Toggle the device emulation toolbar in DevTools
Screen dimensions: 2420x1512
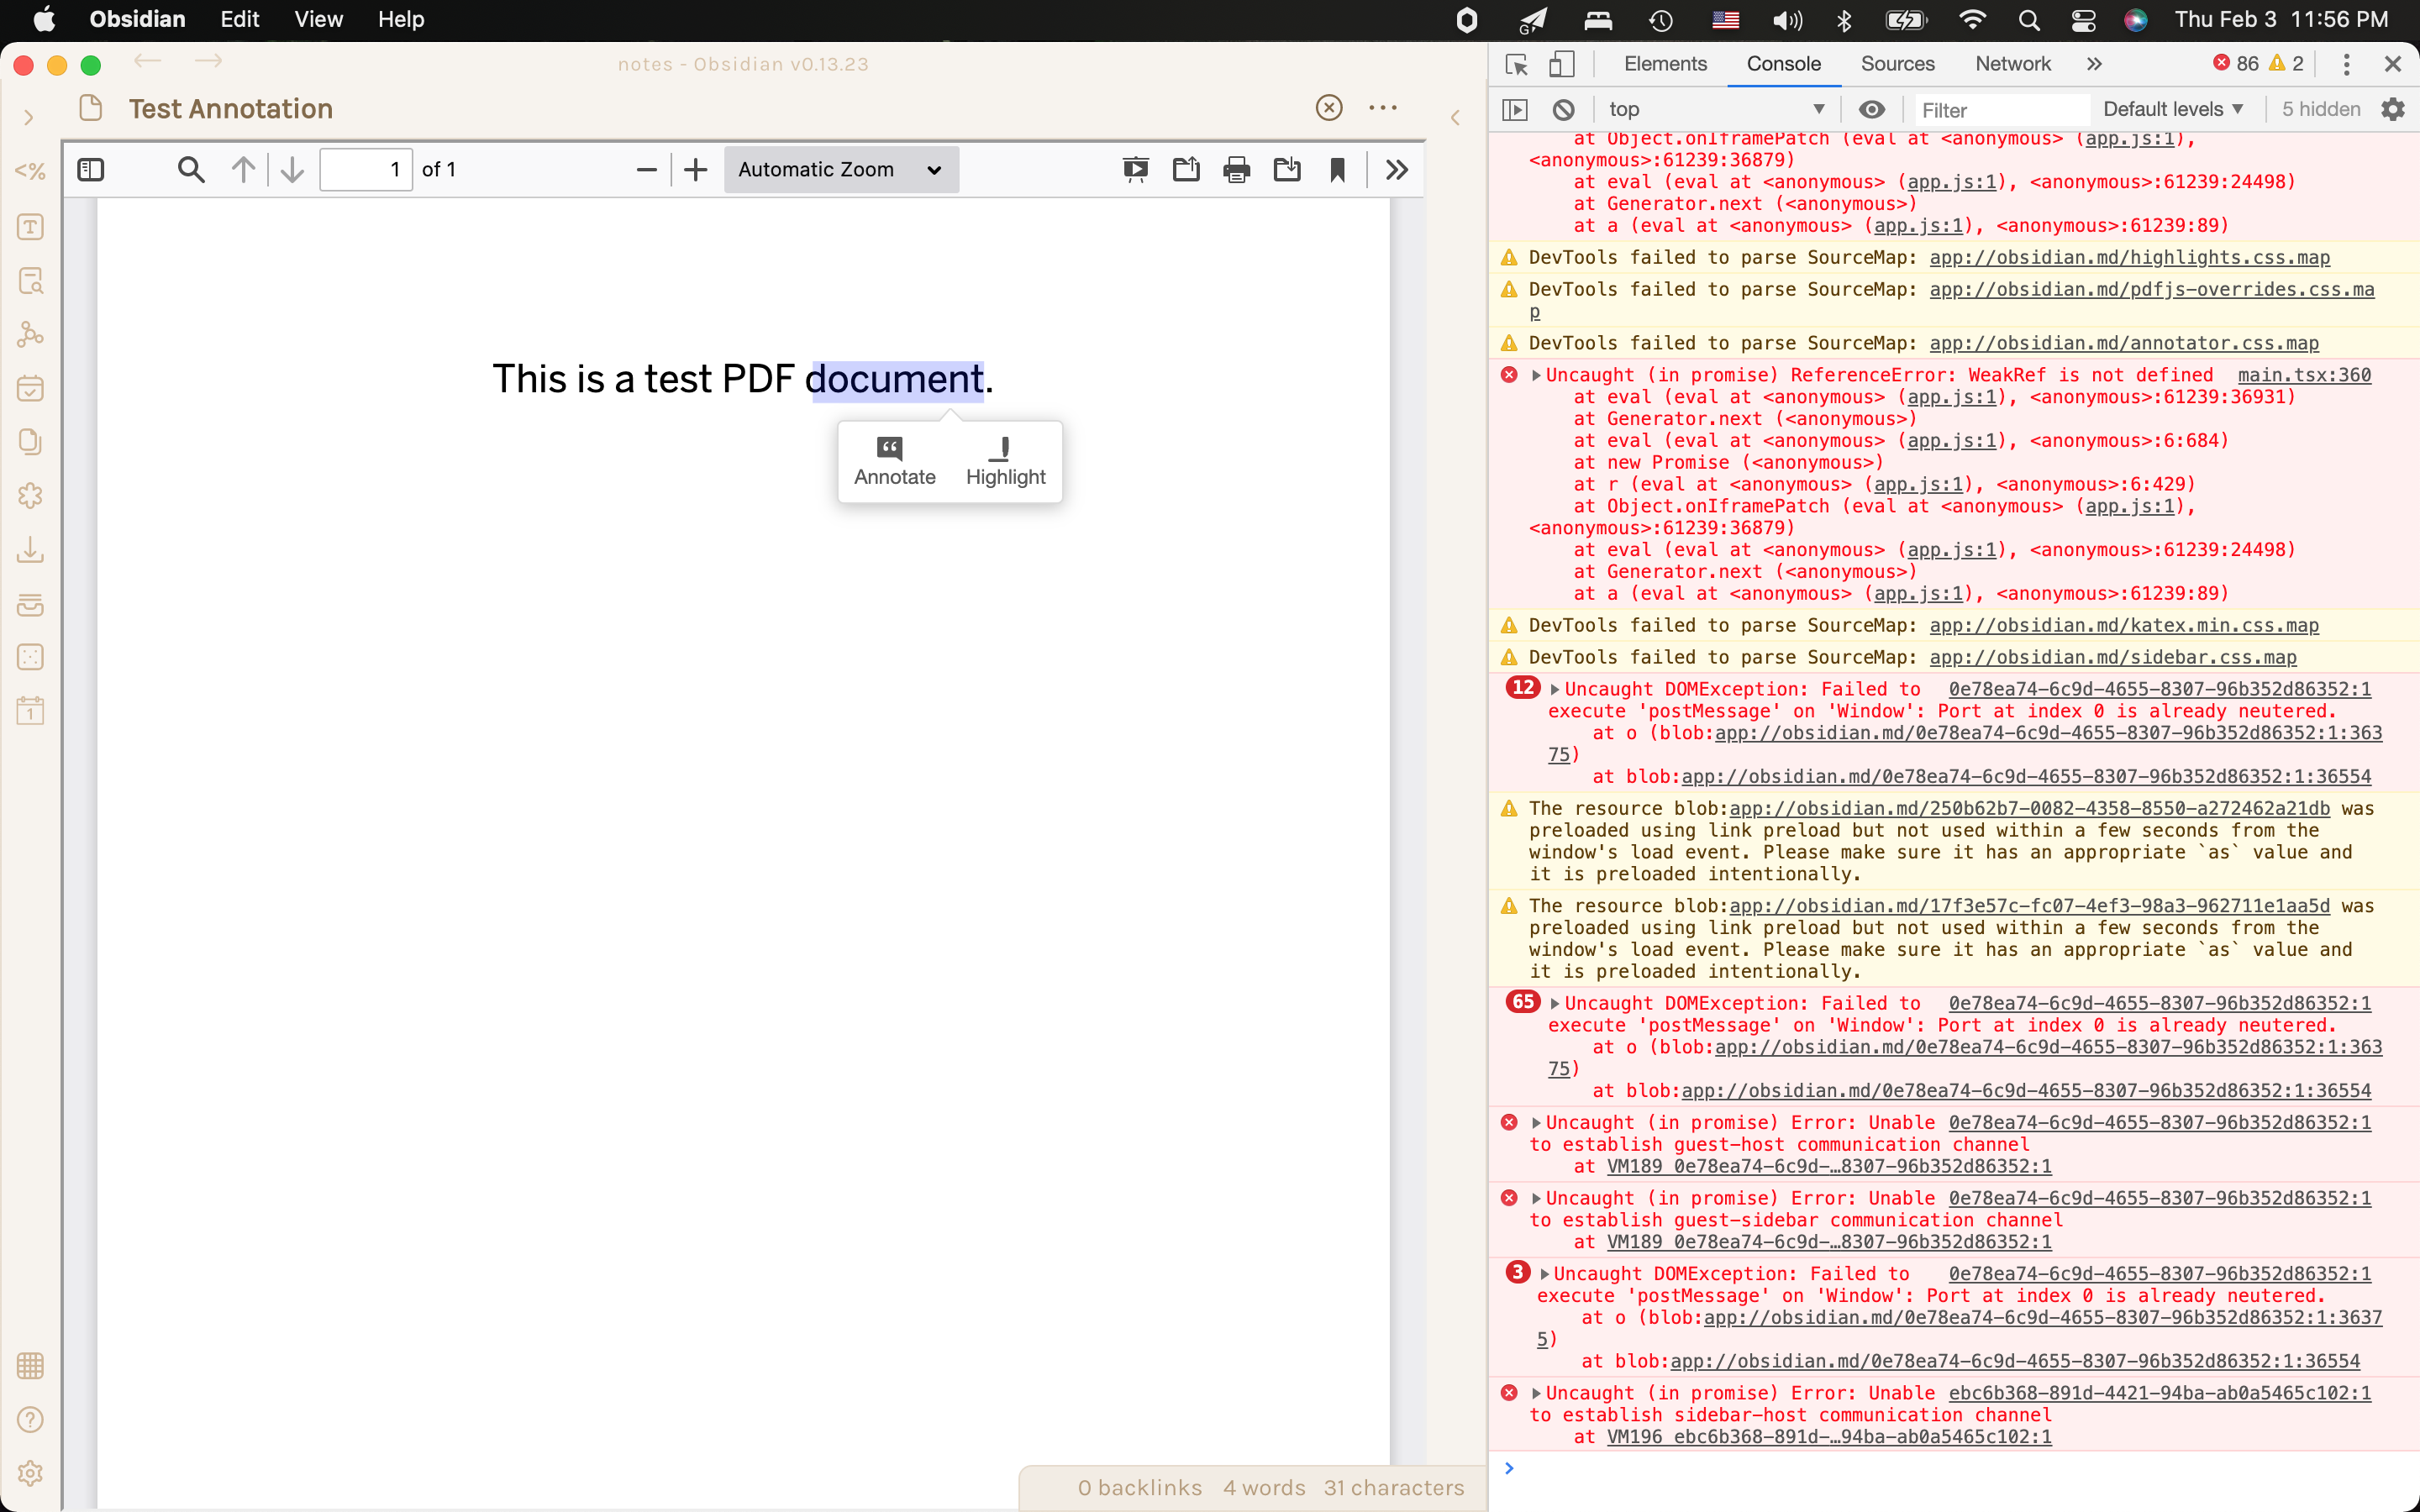point(1562,64)
